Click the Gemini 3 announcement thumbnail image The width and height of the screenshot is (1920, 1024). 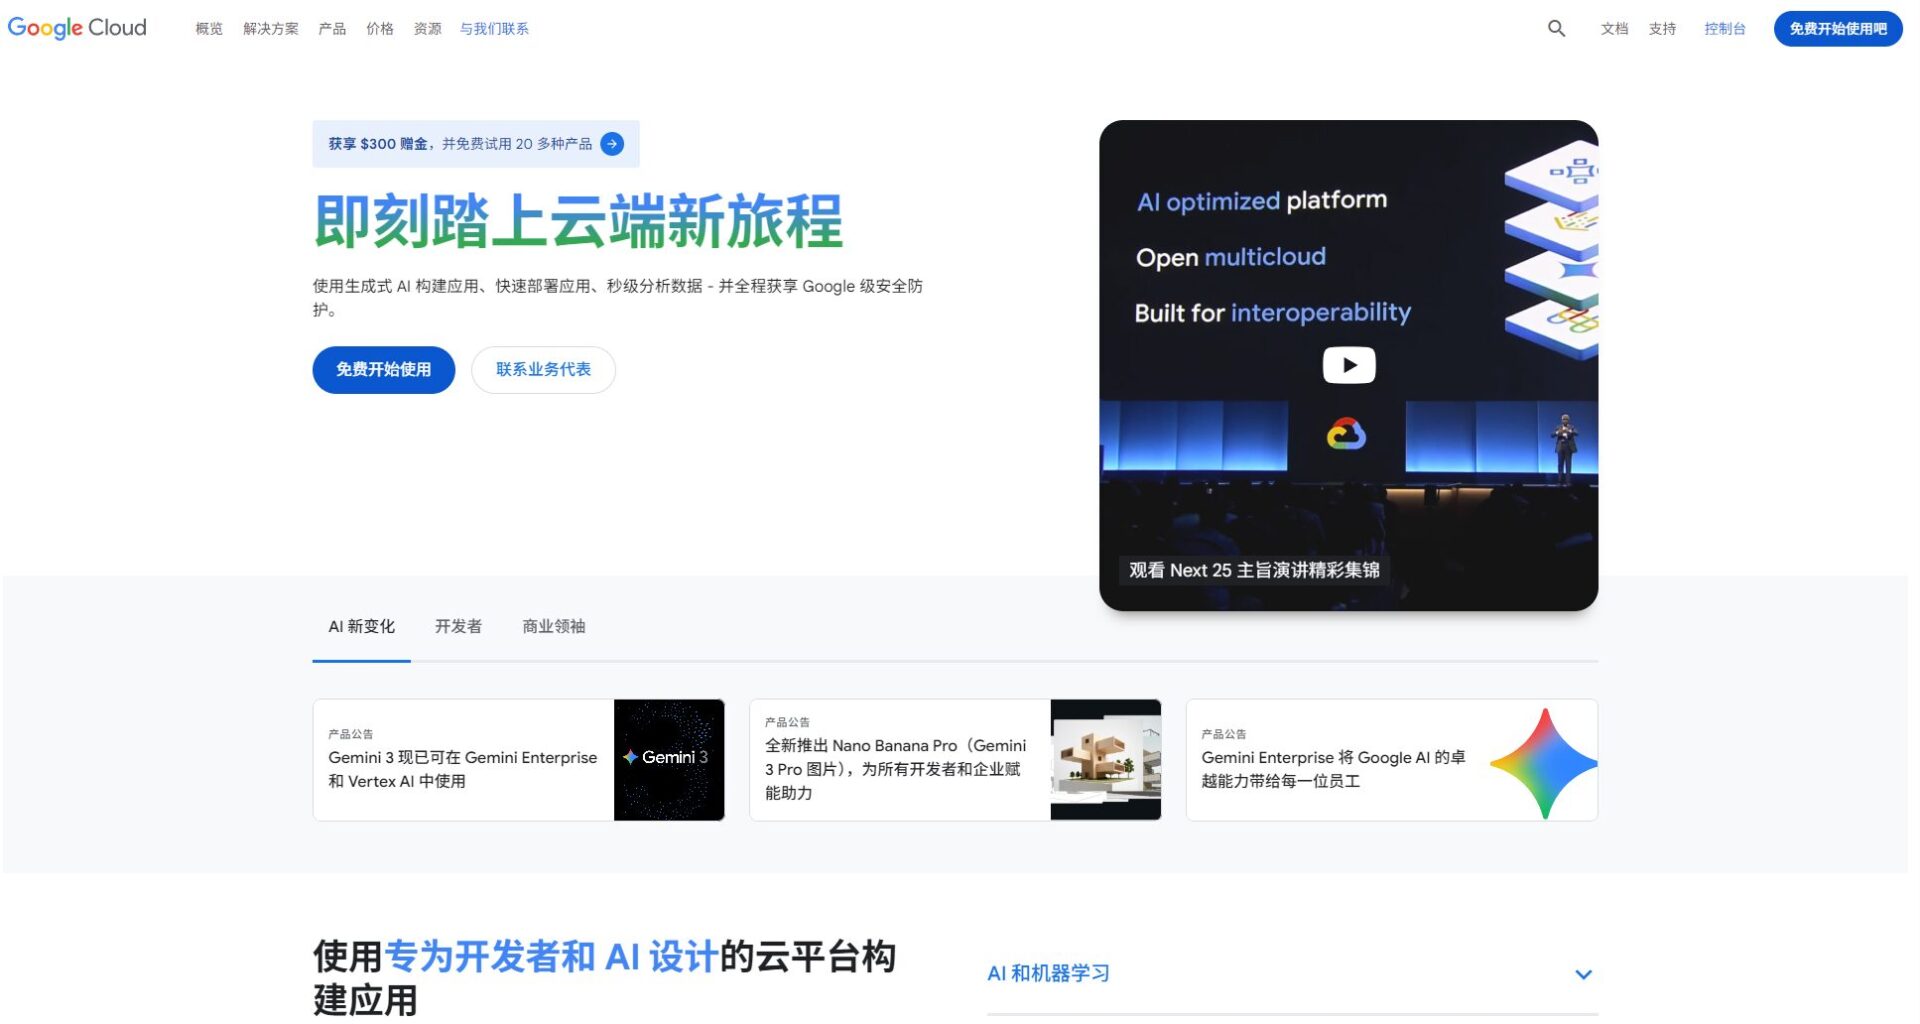pyautogui.click(x=668, y=758)
